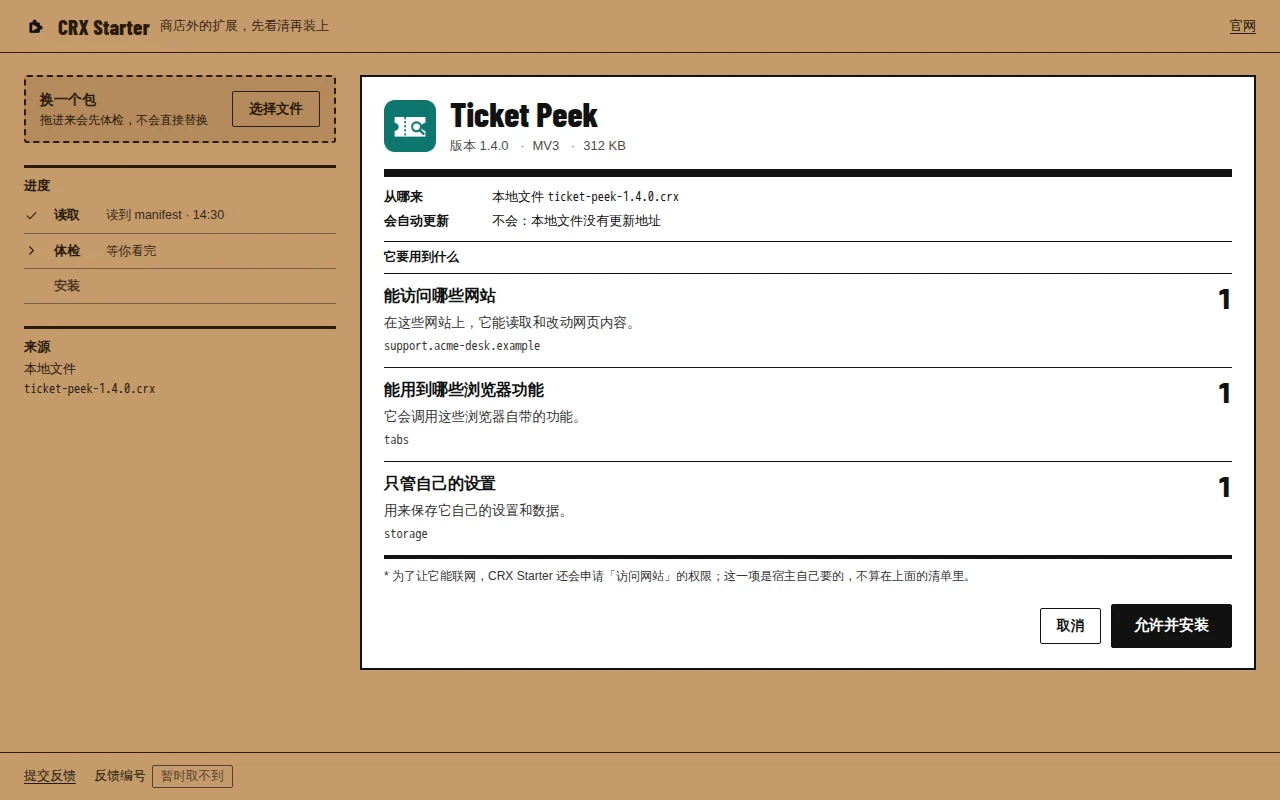Image resolution: width=1280 pixels, height=800 pixels.
Task: Click the CRX Starter title text
Action: [x=104, y=27]
